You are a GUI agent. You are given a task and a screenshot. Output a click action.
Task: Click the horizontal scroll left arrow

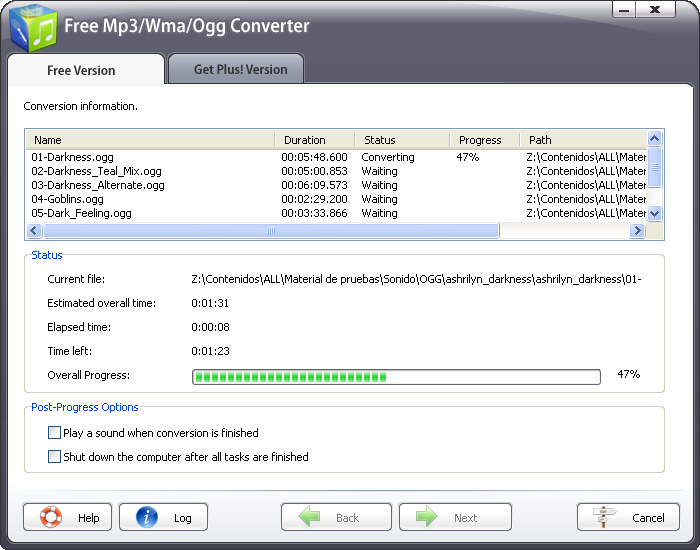(x=34, y=230)
